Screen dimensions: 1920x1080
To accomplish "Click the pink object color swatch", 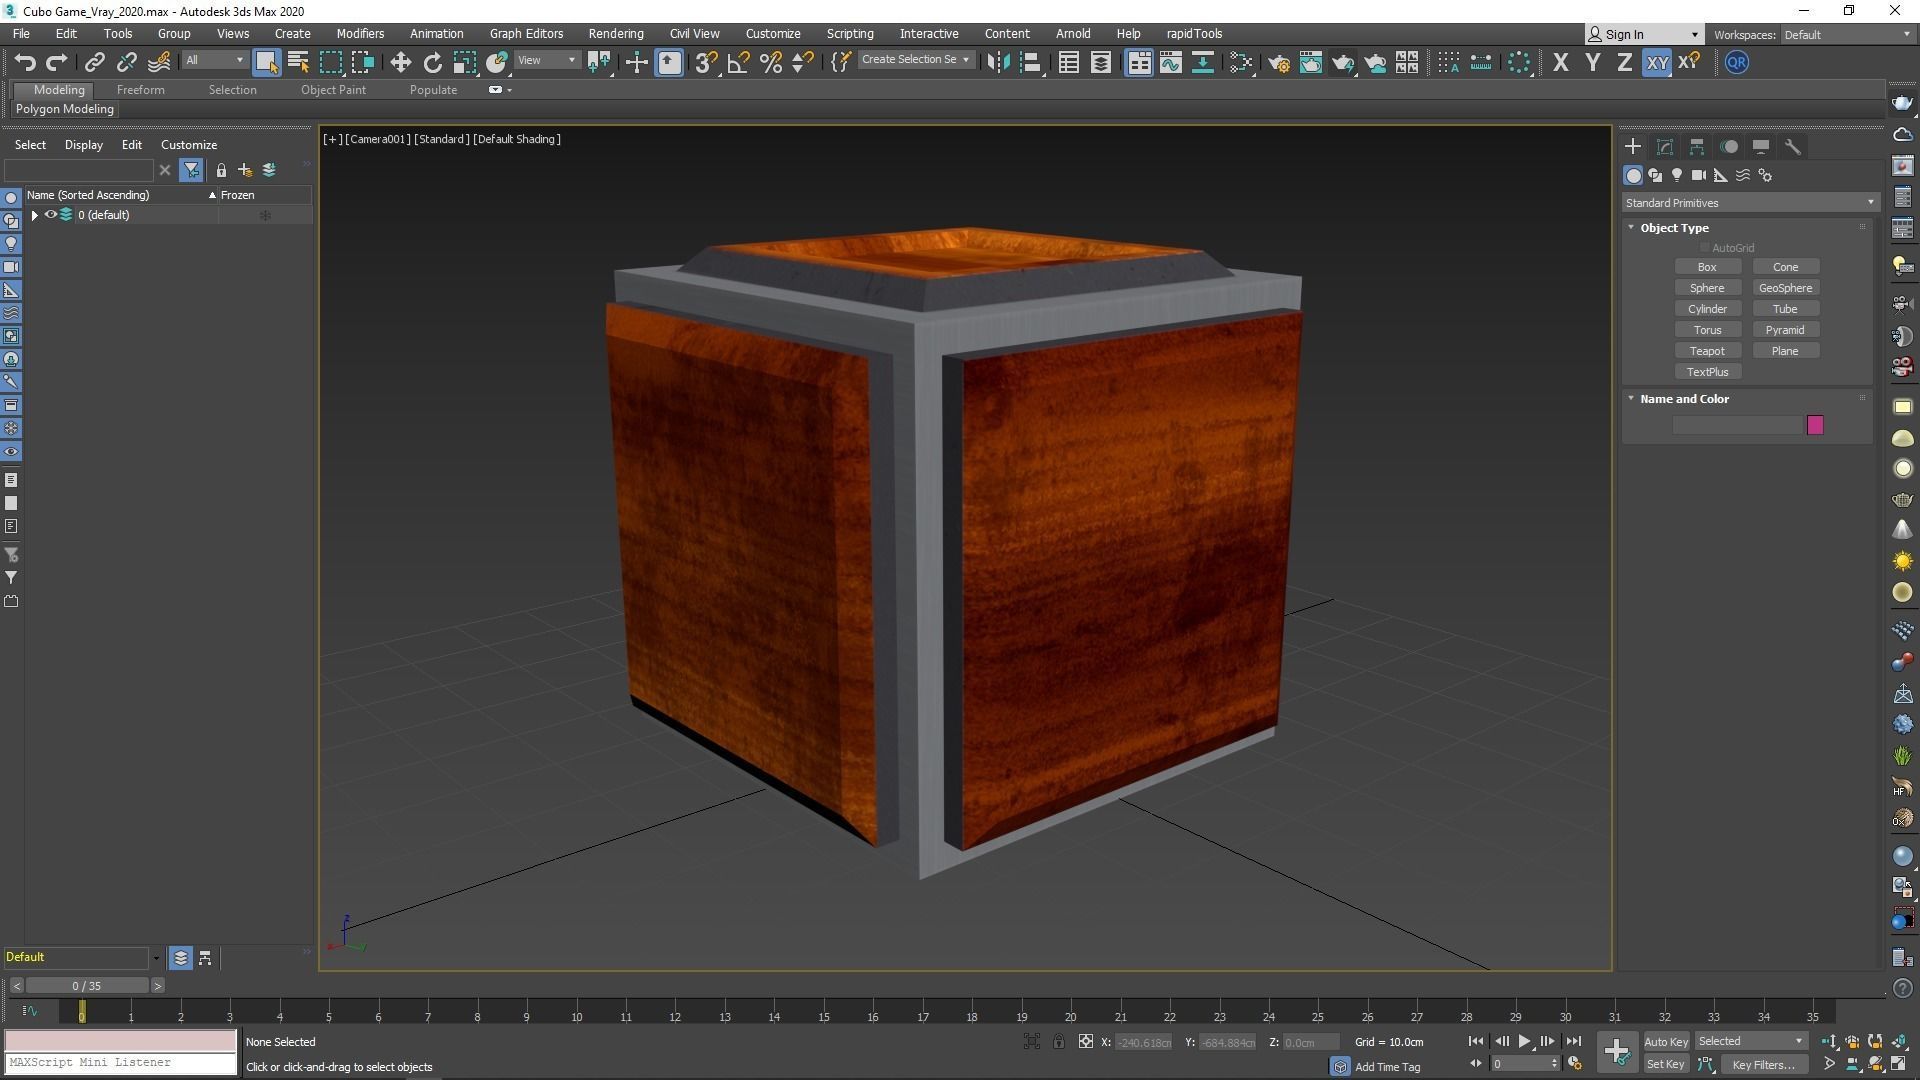I will 1815,426.
